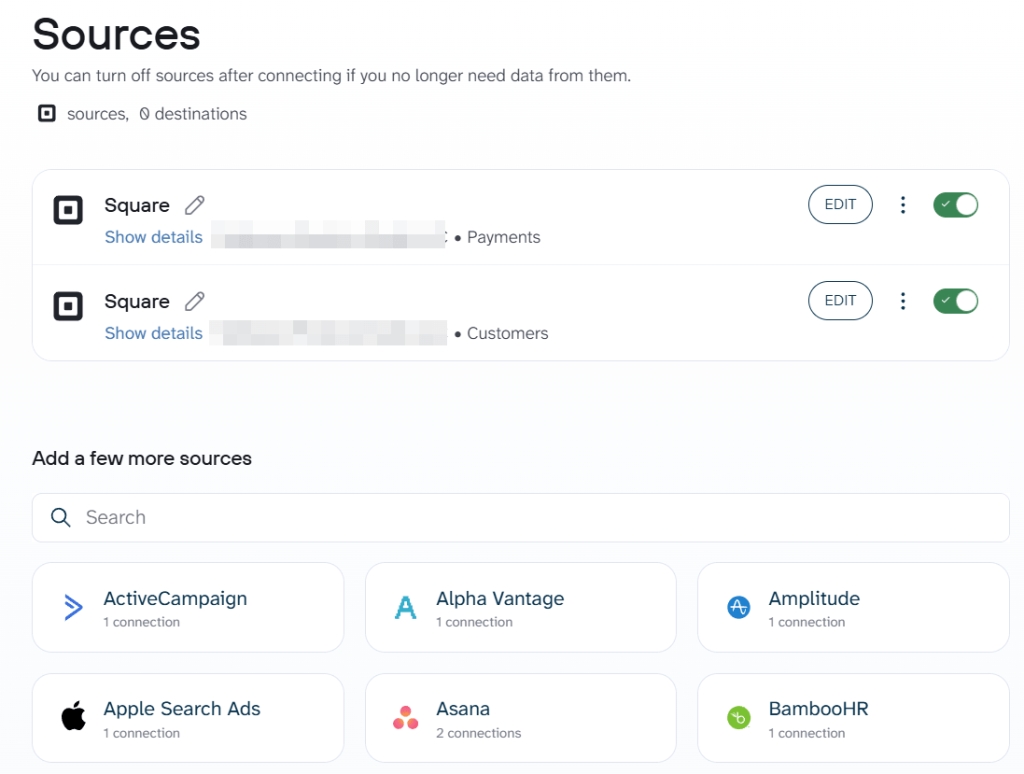Open three-dot menu for Square Payments
Screen dimensions: 1024x774
click(902, 205)
